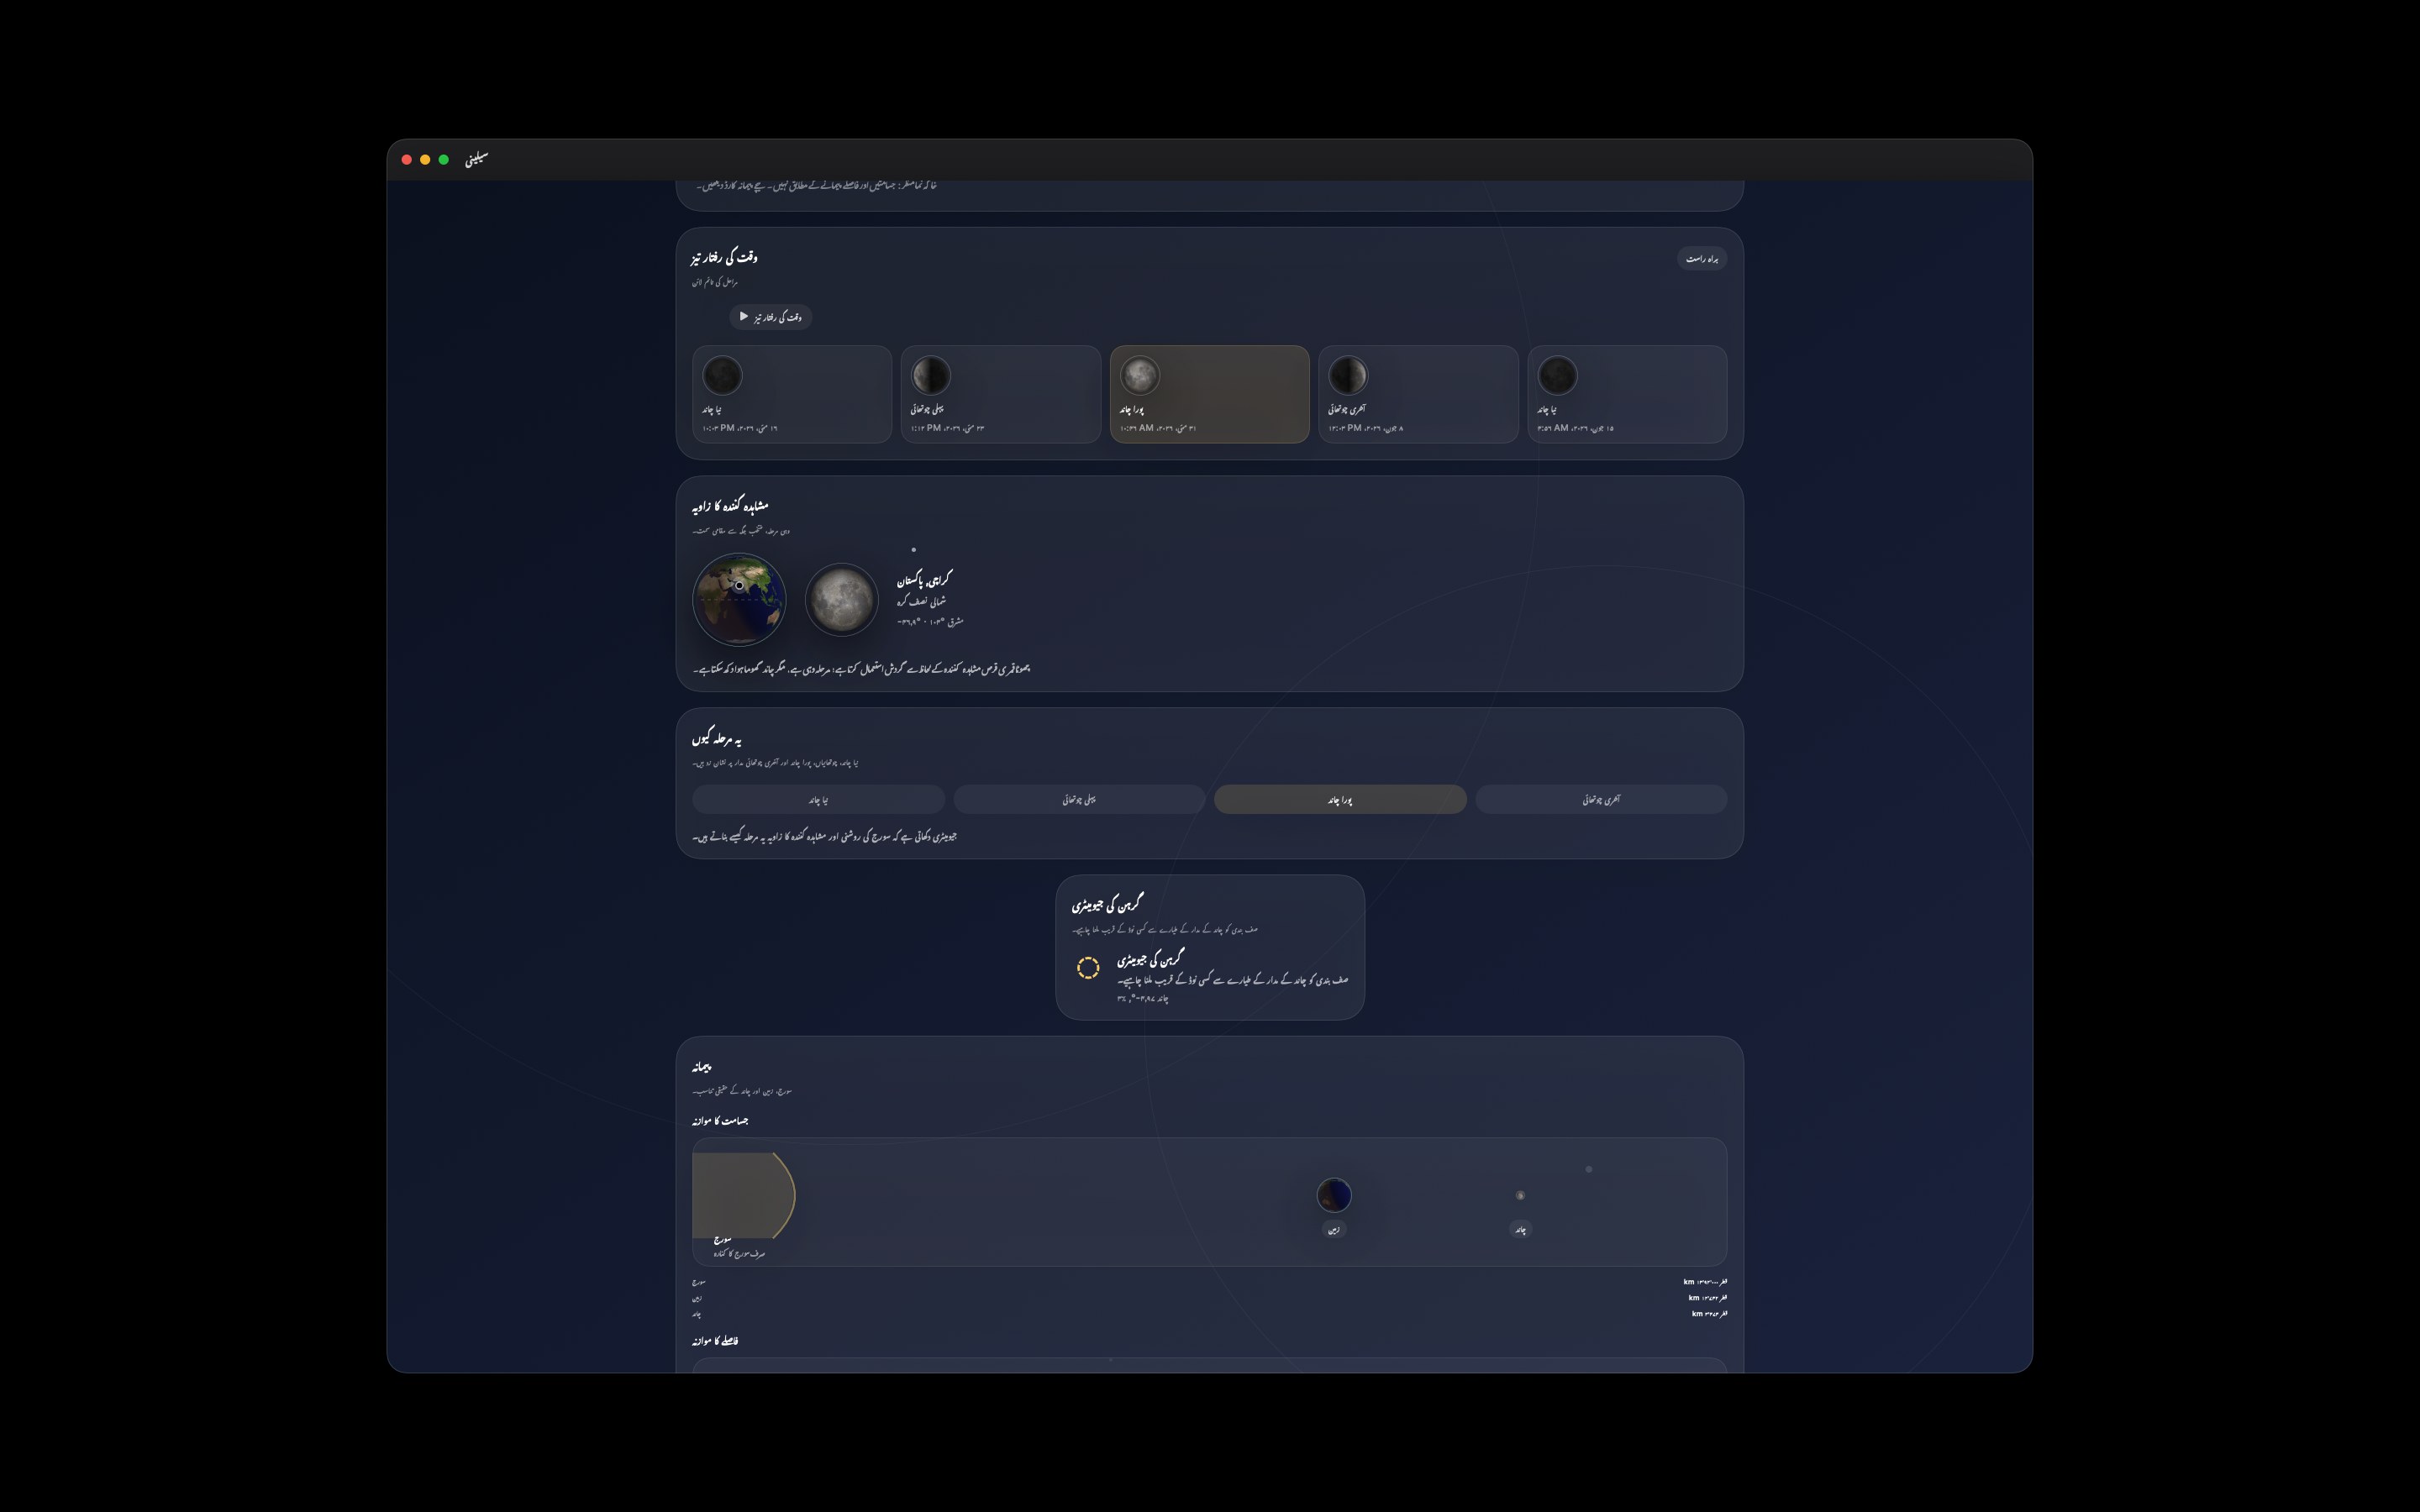Click the ۱۵ جون date on the last new moon card

[x=1575, y=428]
